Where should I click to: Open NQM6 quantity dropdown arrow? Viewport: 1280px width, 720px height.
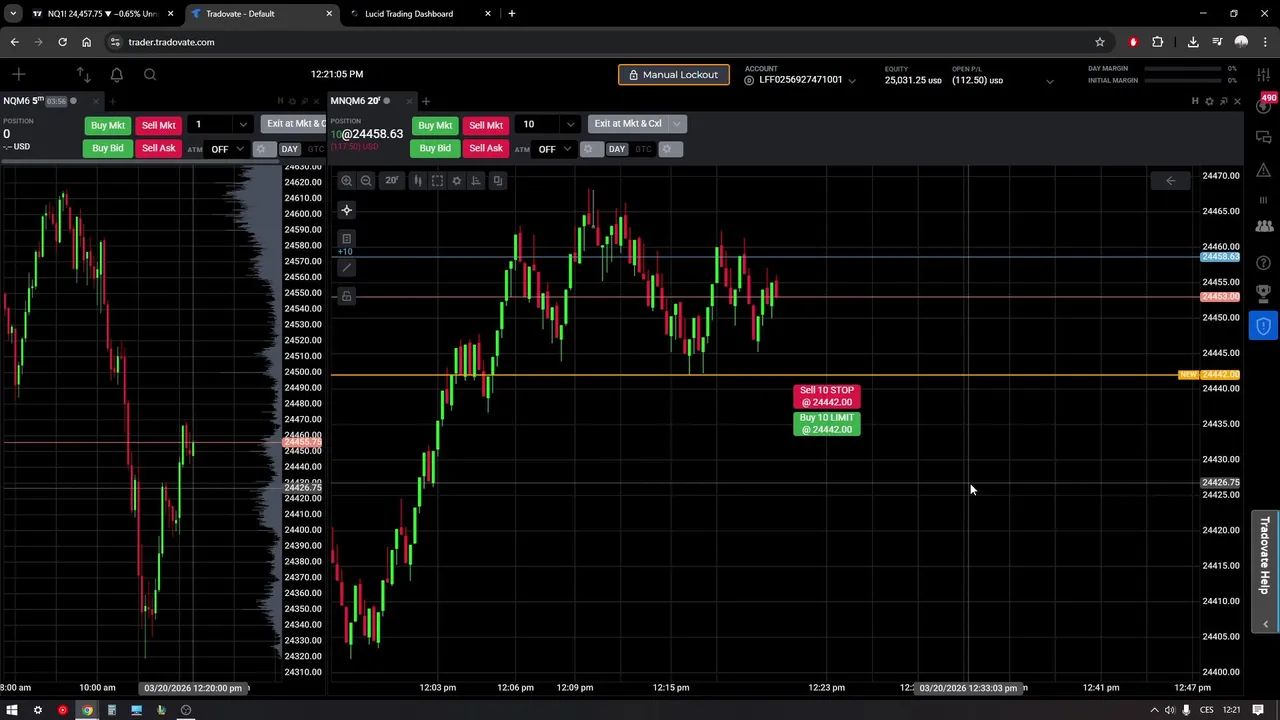(x=243, y=125)
